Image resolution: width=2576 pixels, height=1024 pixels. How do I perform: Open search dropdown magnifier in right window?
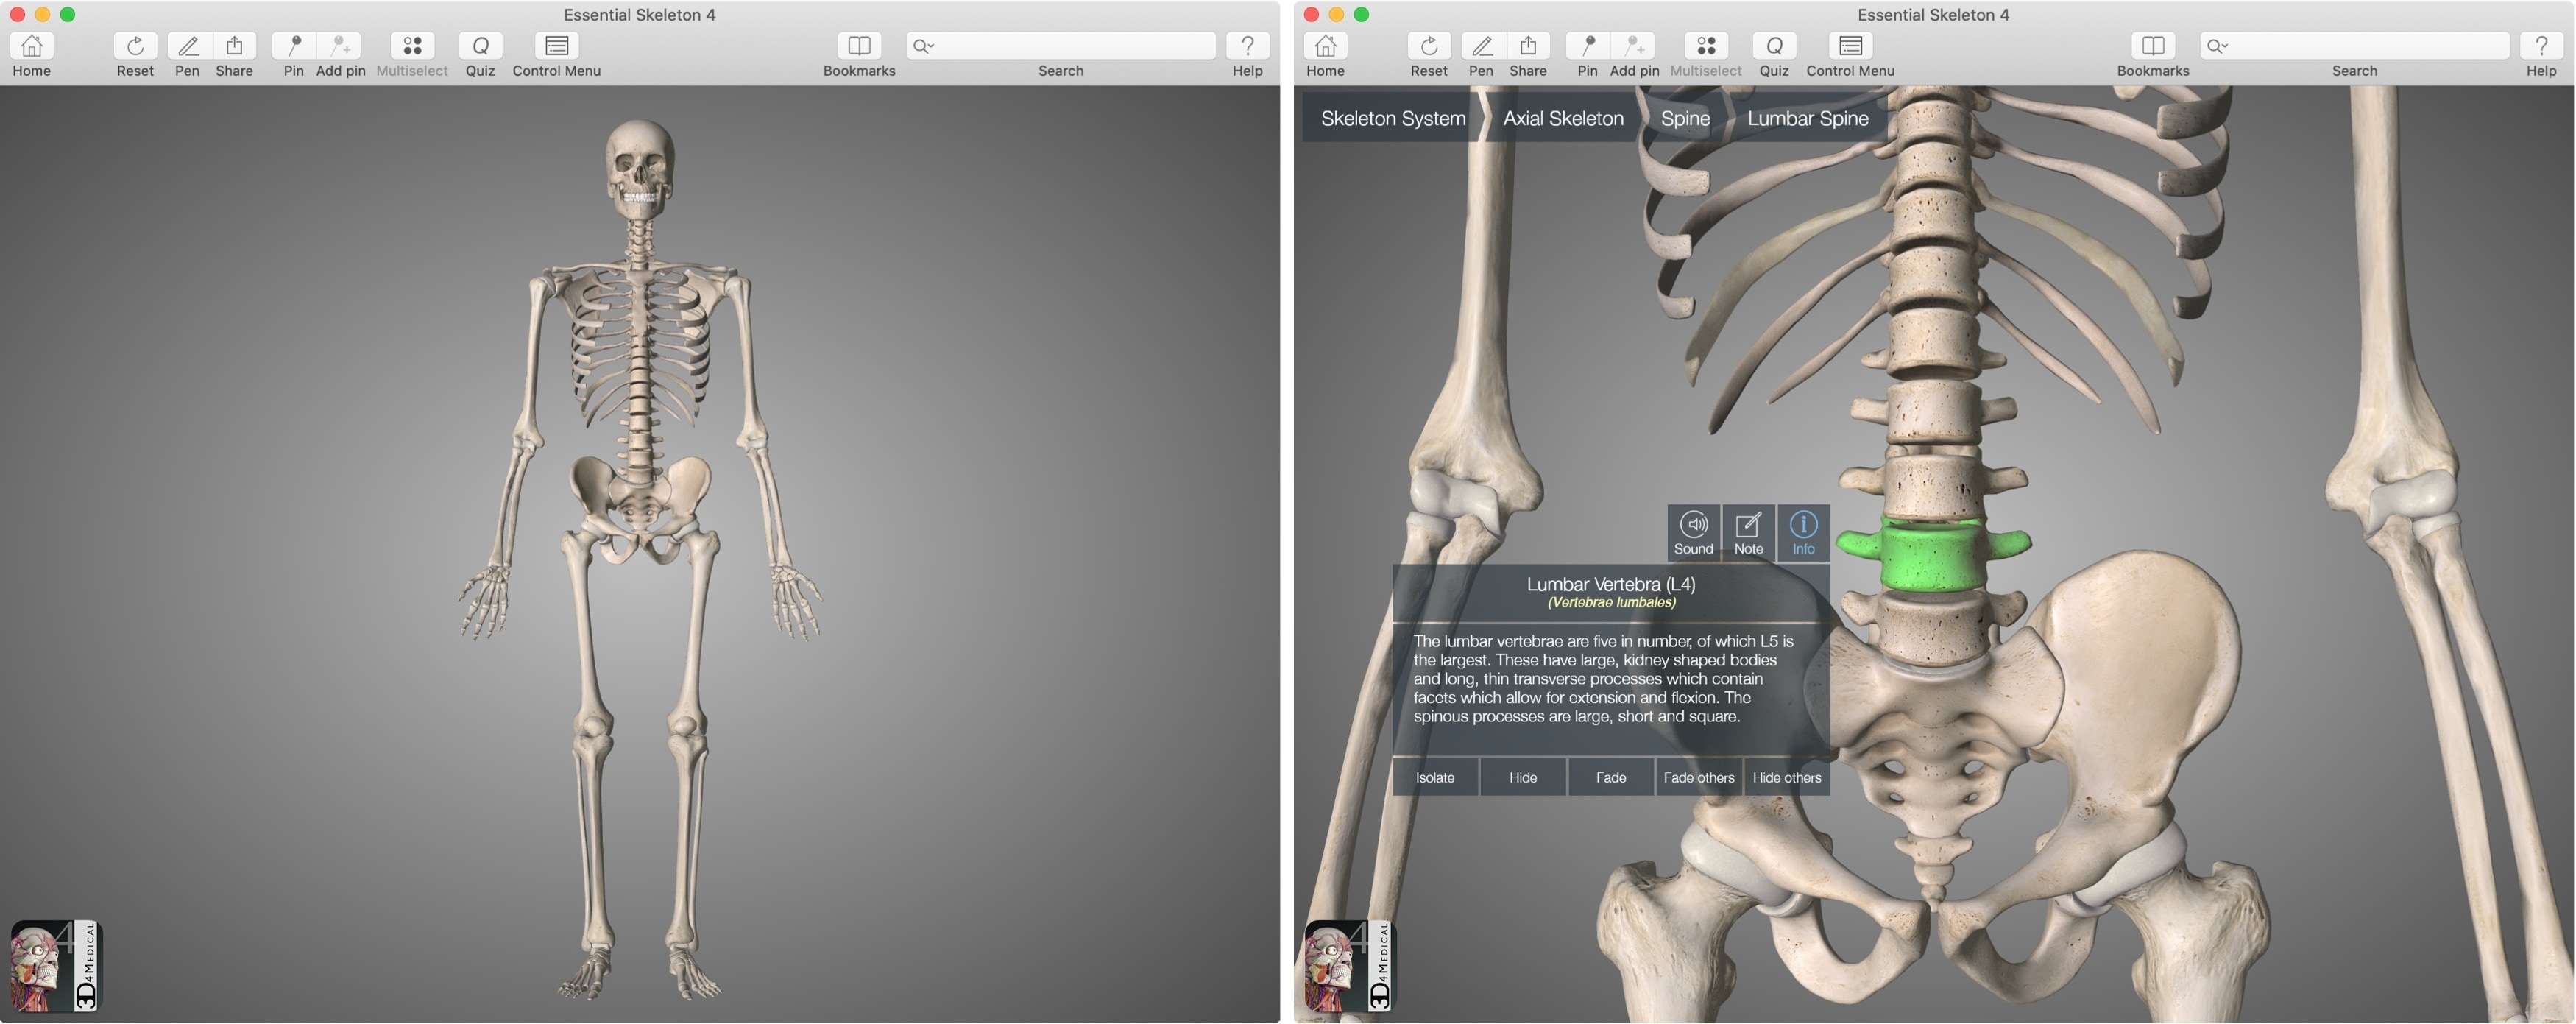tap(2217, 46)
